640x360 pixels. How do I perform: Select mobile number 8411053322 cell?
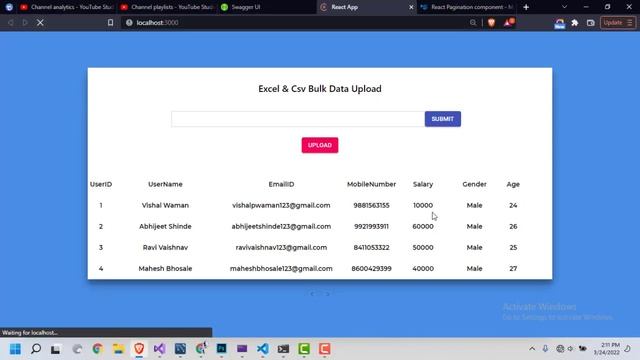pyautogui.click(x=371, y=247)
